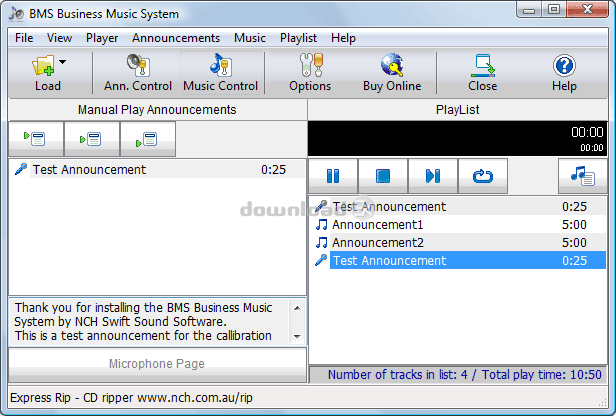Screen dimensions: 616x416
Task: Toggle the repeat loop button
Action: pyautogui.click(x=483, y=176)
